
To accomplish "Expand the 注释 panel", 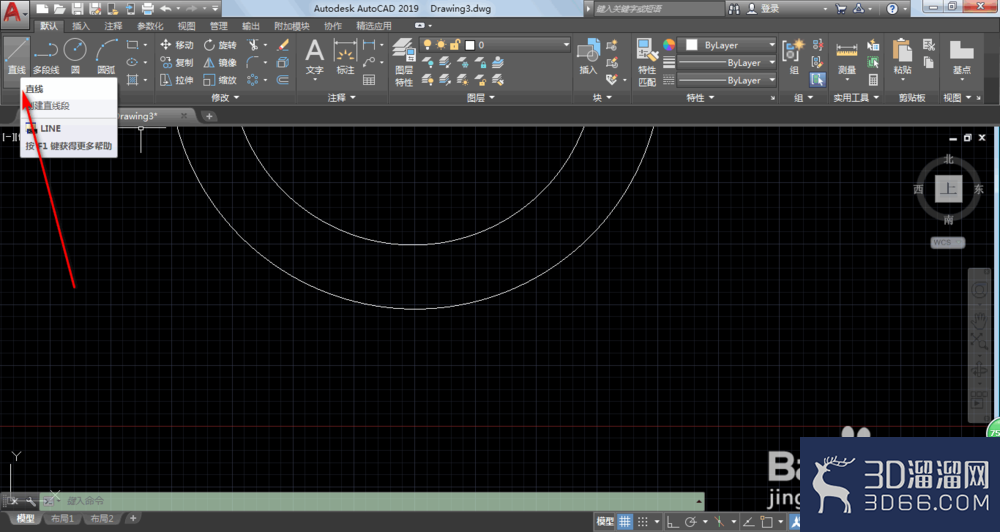I will [341, 98].
